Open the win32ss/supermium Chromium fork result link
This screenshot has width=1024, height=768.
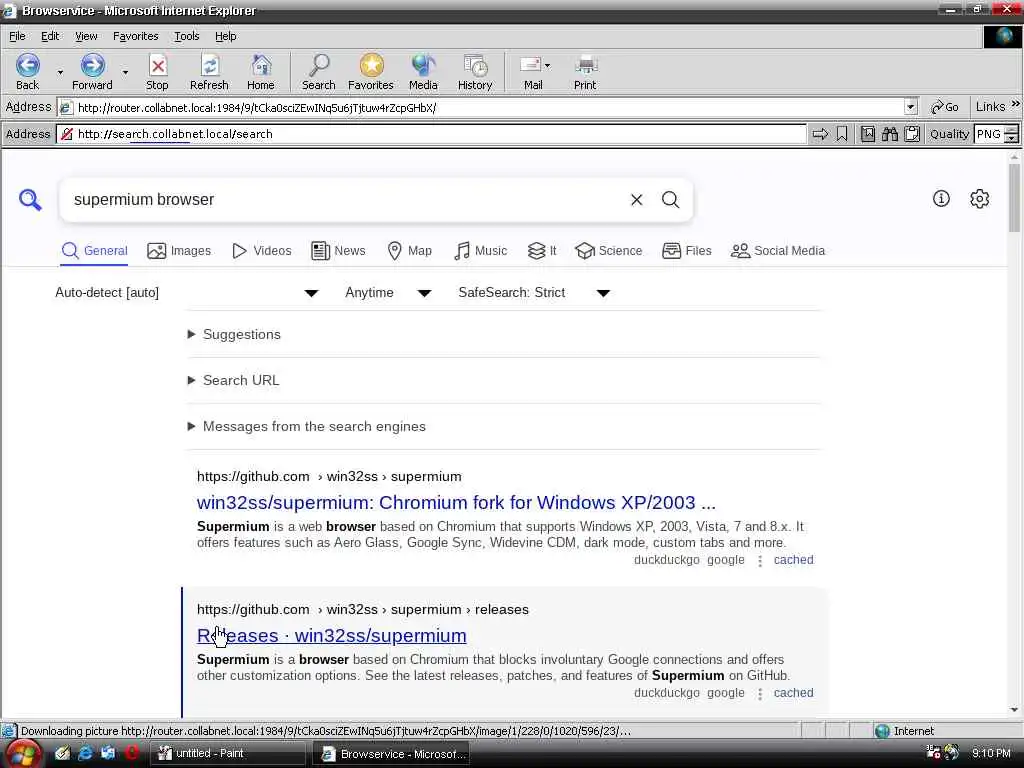tap(456, 503)
